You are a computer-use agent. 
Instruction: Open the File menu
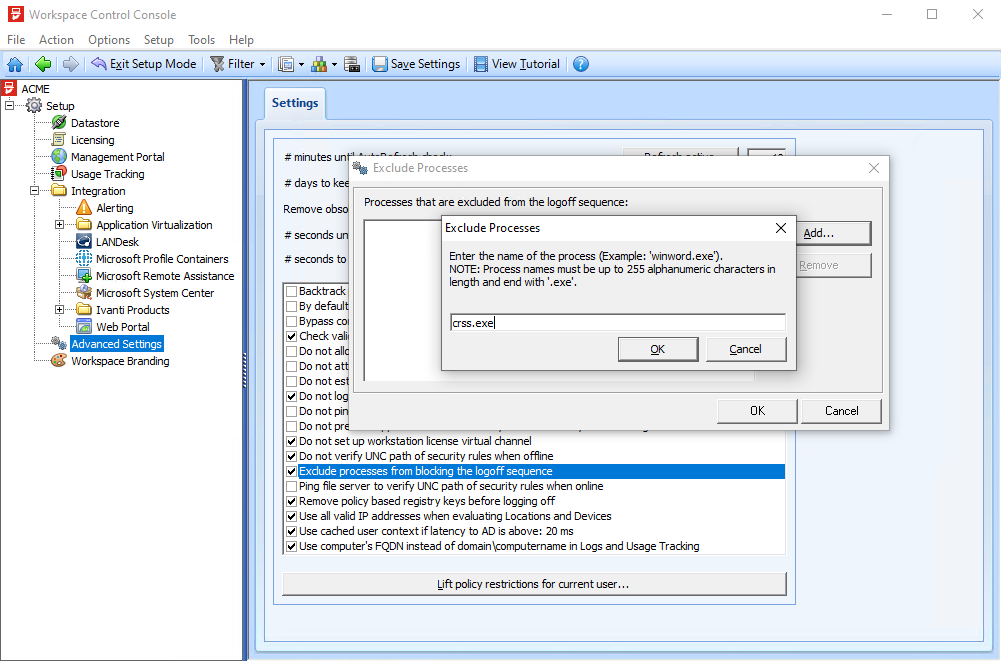[x=16, y=40]
